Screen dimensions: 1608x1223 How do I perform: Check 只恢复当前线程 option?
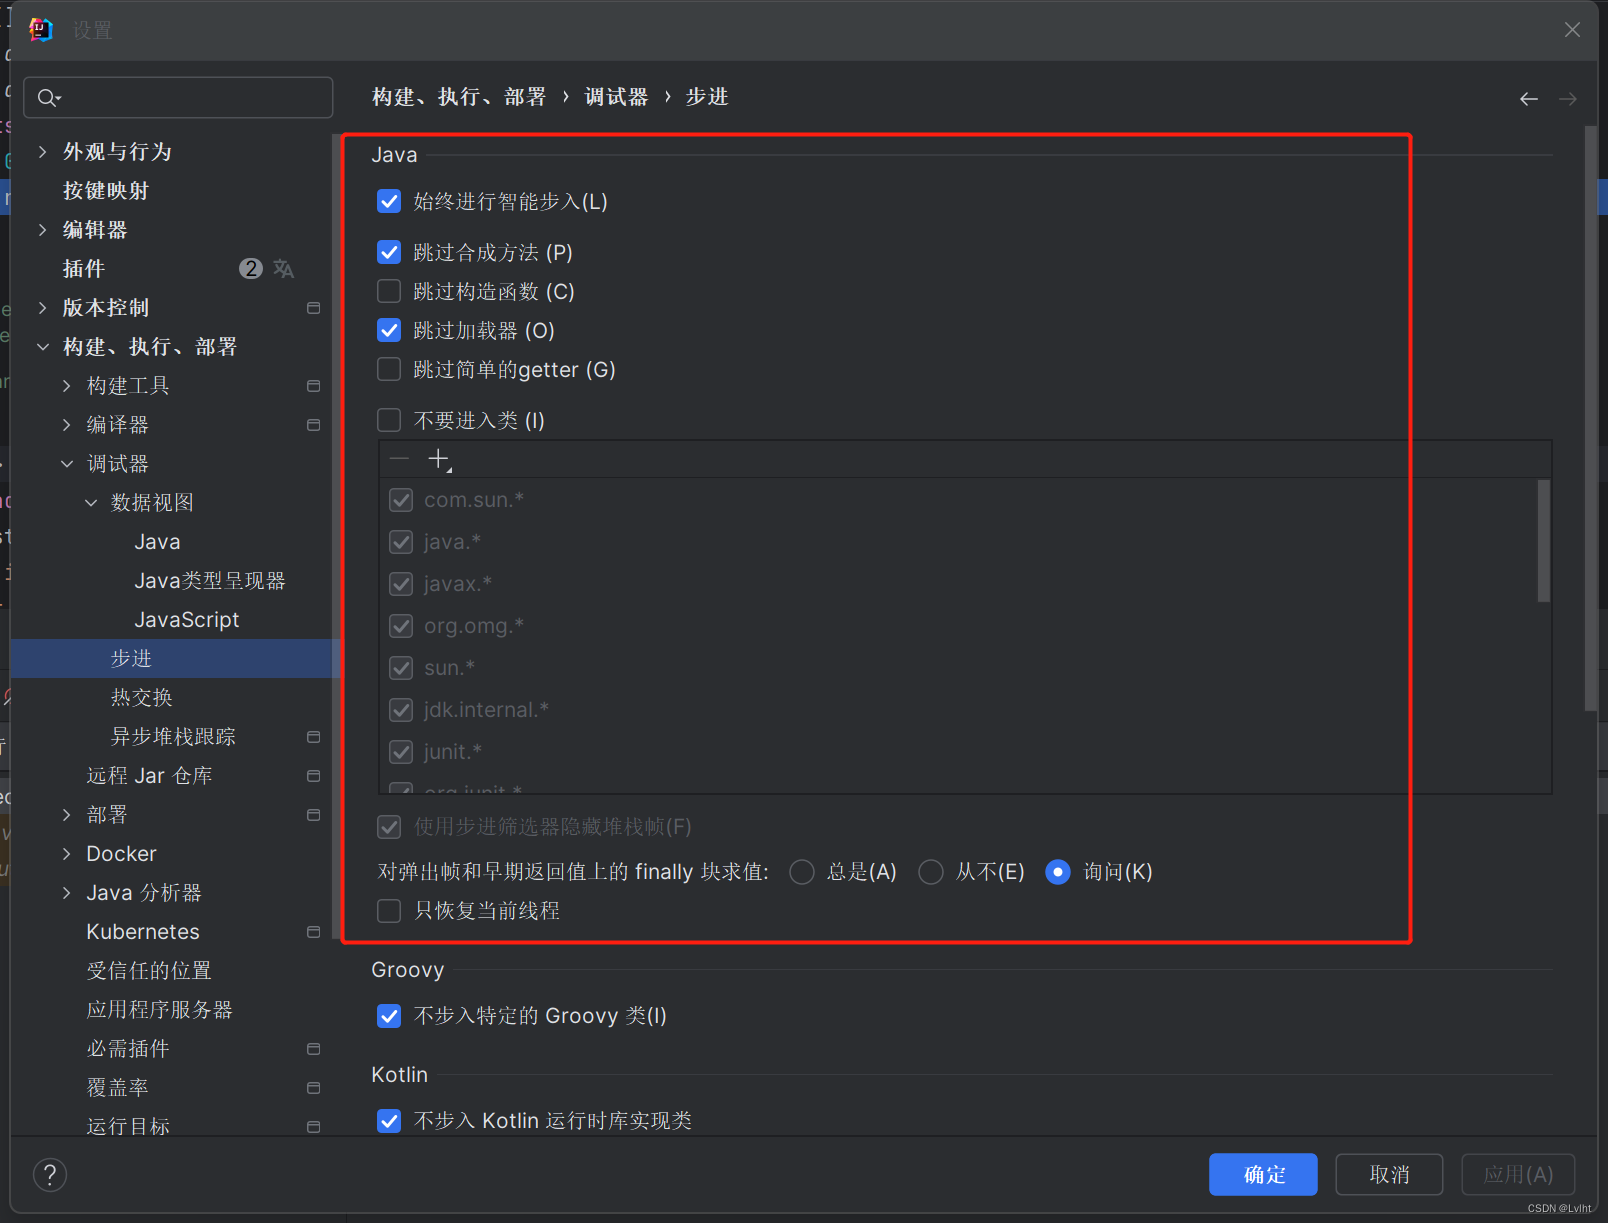(x=389, y=911)
